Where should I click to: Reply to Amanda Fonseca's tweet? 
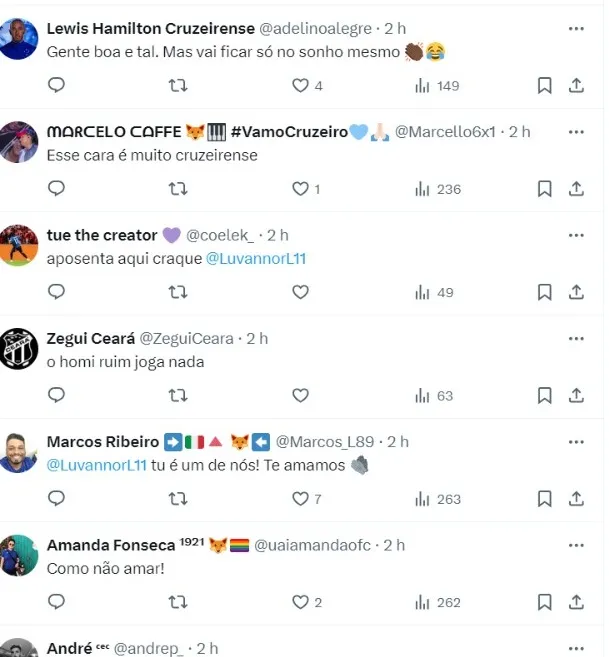[x=57, y=602]
